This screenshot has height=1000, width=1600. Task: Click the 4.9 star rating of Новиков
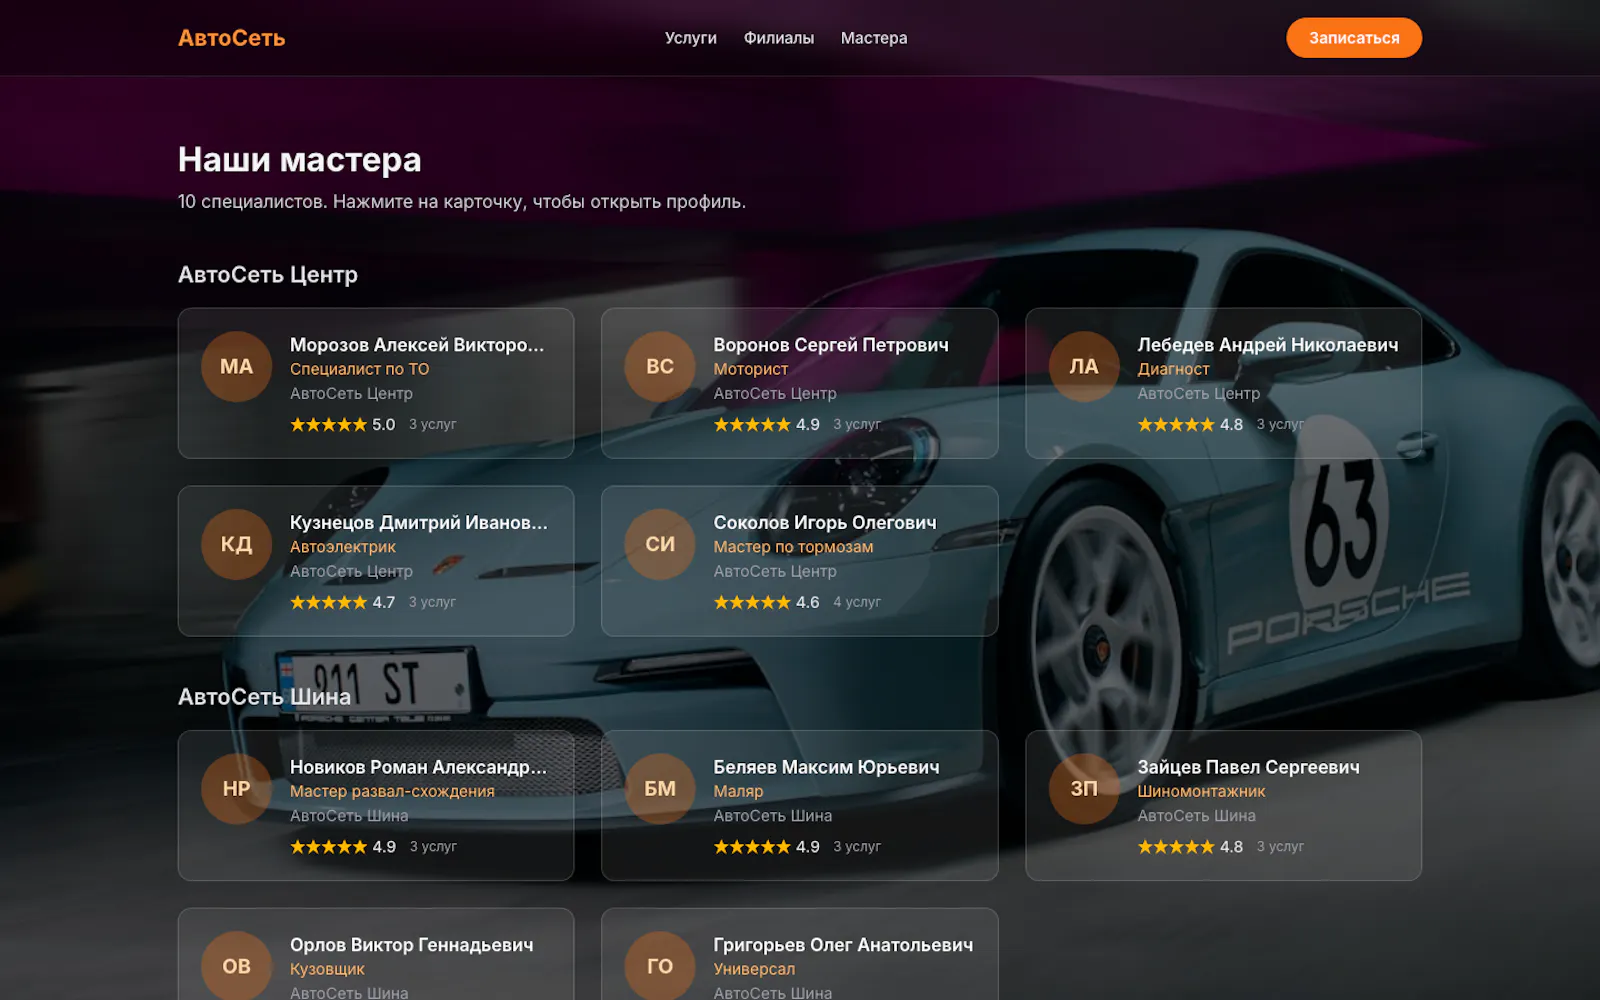(342, 847)
